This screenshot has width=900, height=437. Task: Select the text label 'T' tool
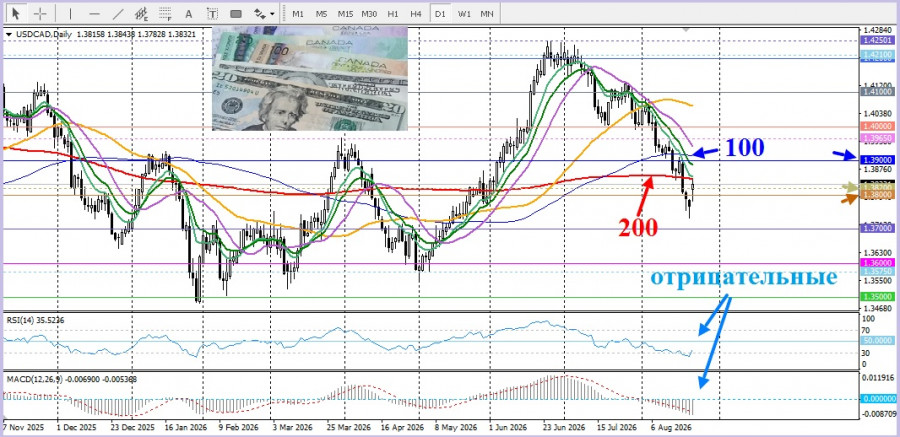pyautogui.click(x=212, y=13)
